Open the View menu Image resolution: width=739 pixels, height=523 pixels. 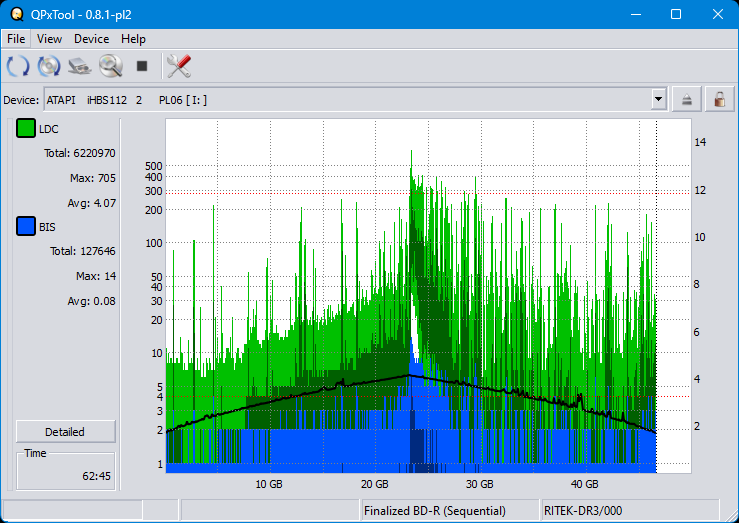pyautogui.click(x=49, y=39)
